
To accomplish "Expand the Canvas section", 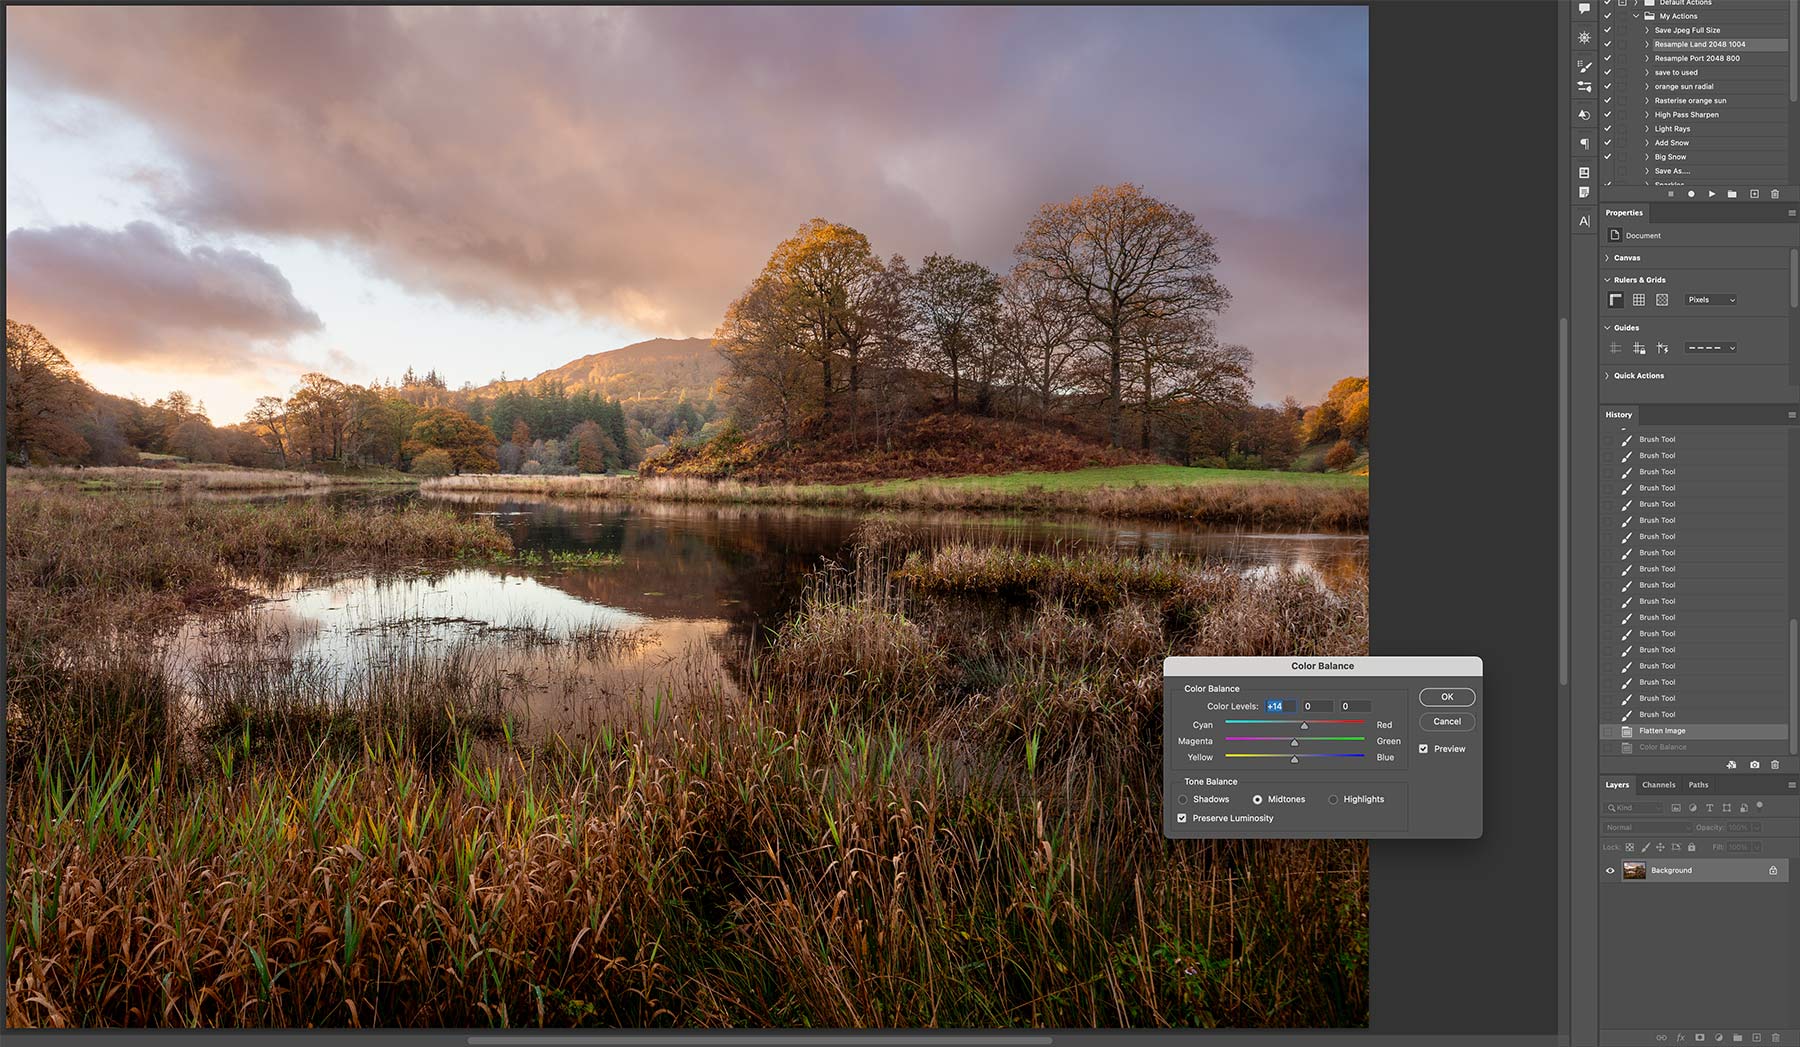I will [x=1608, y=258].
